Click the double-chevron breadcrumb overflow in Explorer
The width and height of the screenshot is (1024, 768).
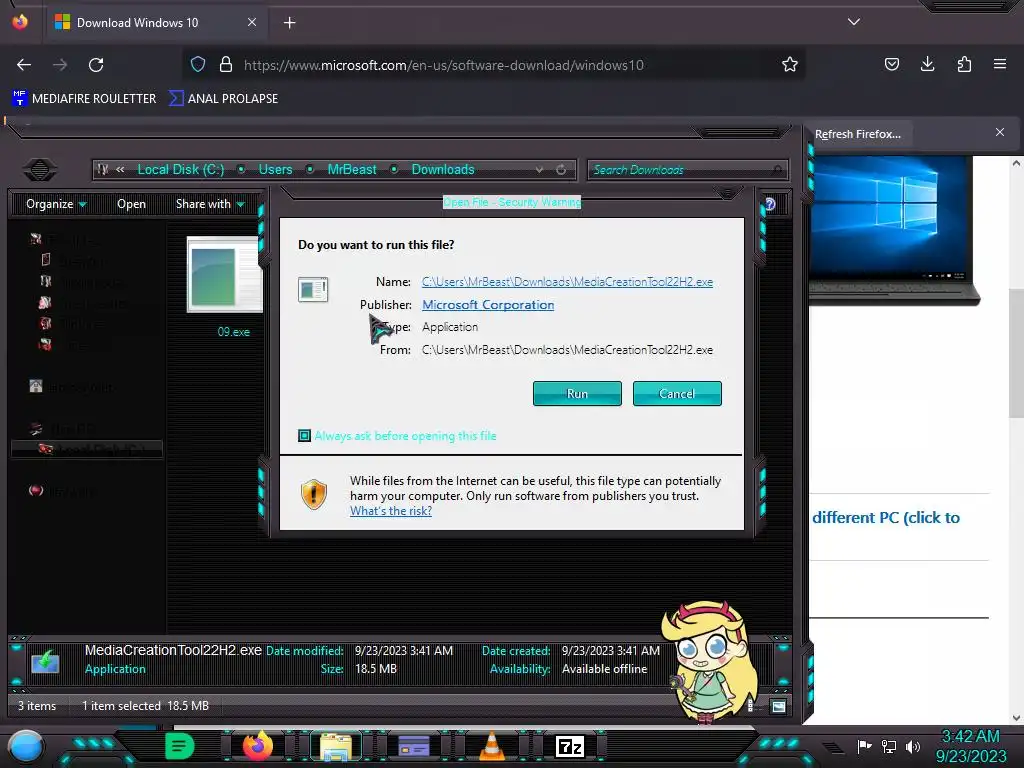pyautogui.click(x=120, y=170)
